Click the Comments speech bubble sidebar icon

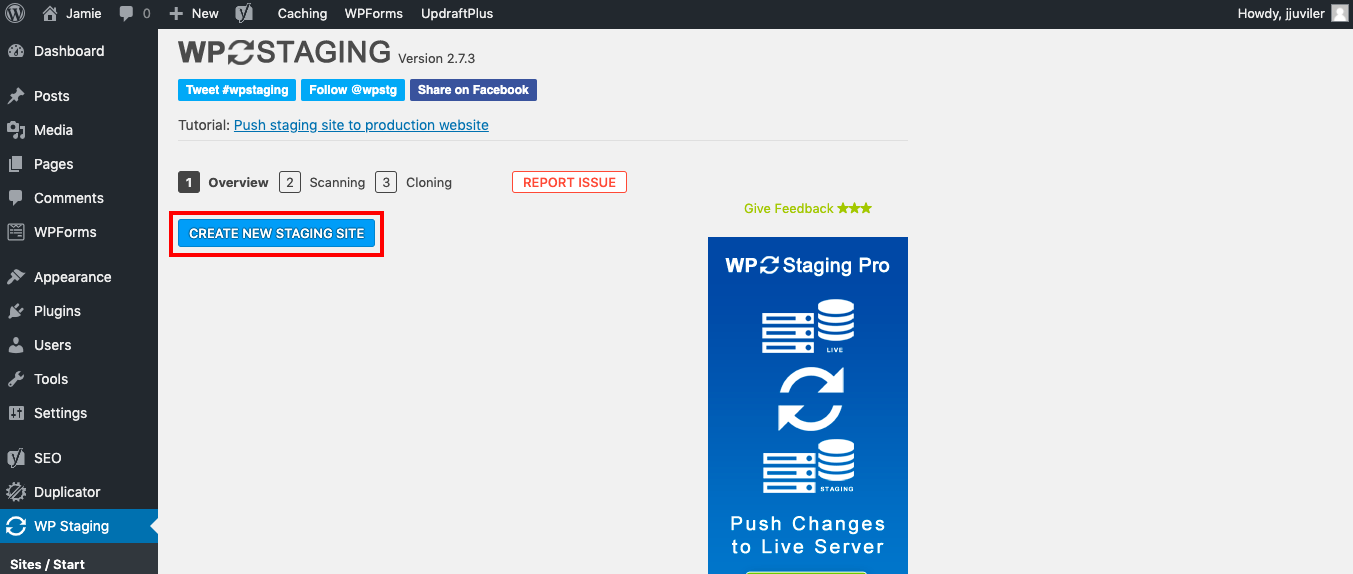point(16,198)
